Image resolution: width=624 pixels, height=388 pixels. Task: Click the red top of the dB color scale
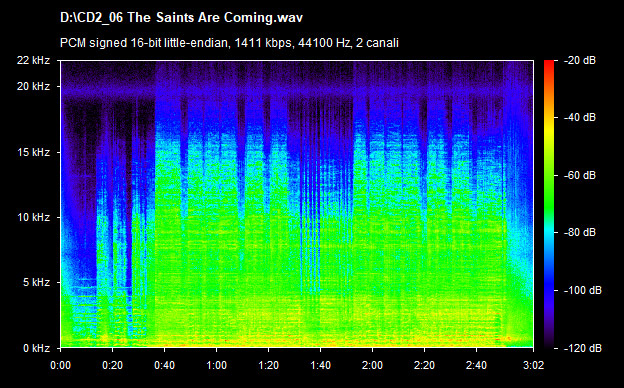tap(549, 64)
